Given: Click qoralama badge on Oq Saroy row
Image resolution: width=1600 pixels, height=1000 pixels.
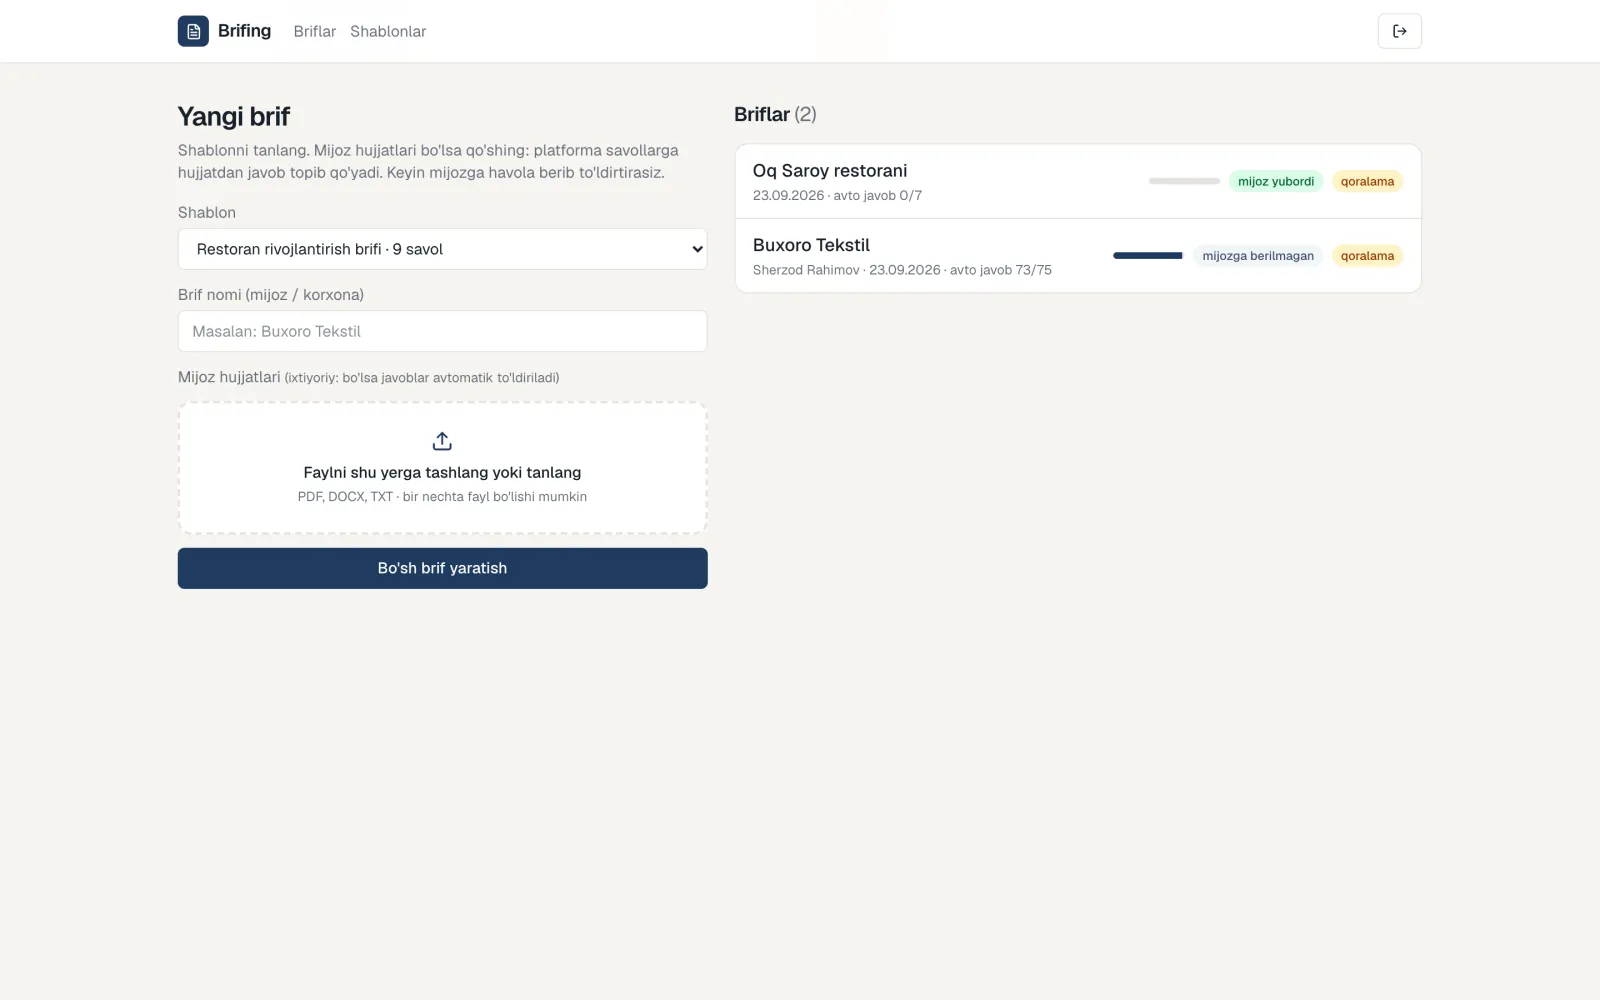Looking at the screenshot, I should tap(1367, 181).
